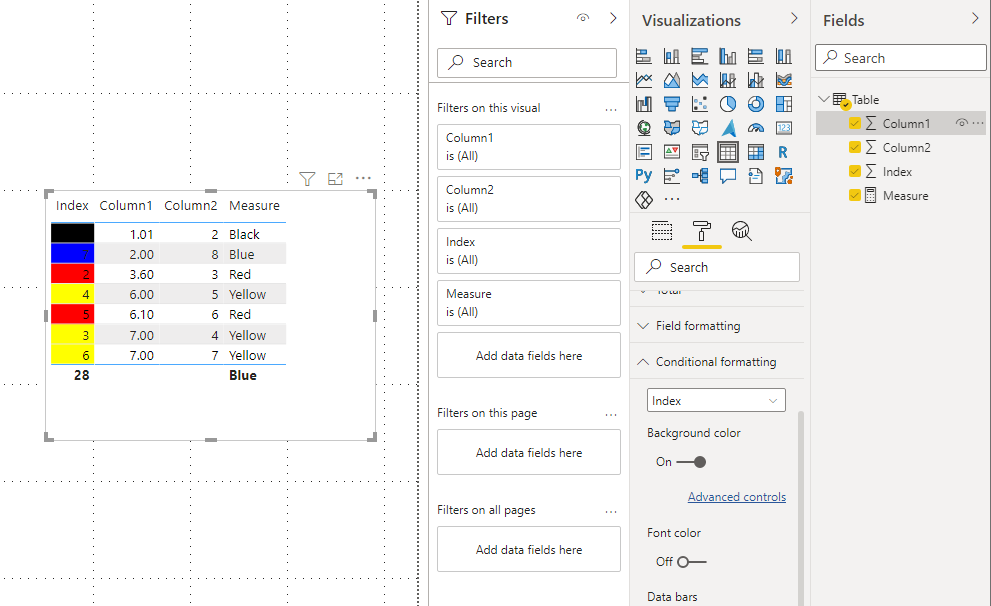Select the stacked bar chart visual
Image resolution: width=991 pixels, height=606 pixels.
pos(643,56)
